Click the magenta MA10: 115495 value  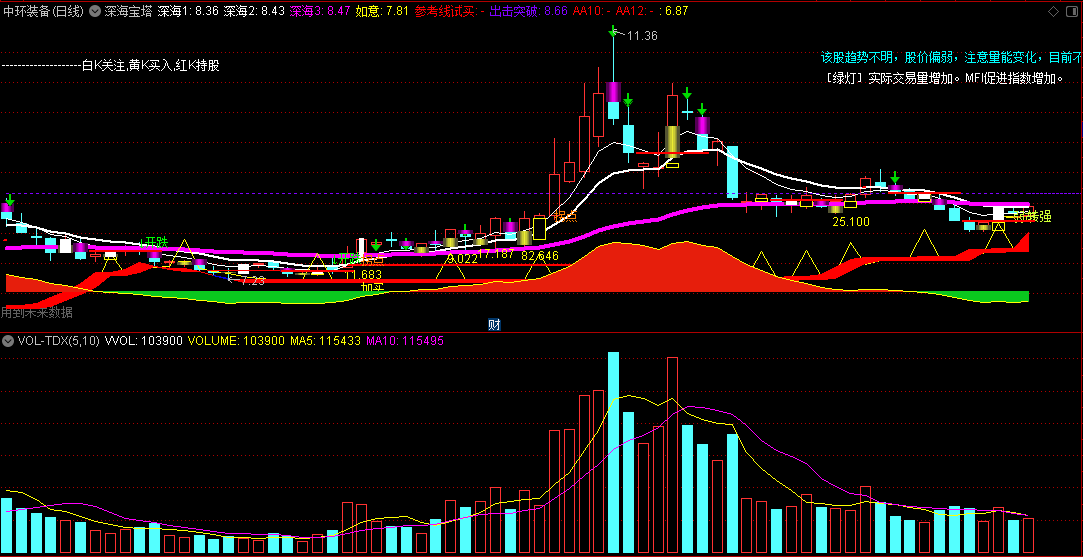(405, 341)
